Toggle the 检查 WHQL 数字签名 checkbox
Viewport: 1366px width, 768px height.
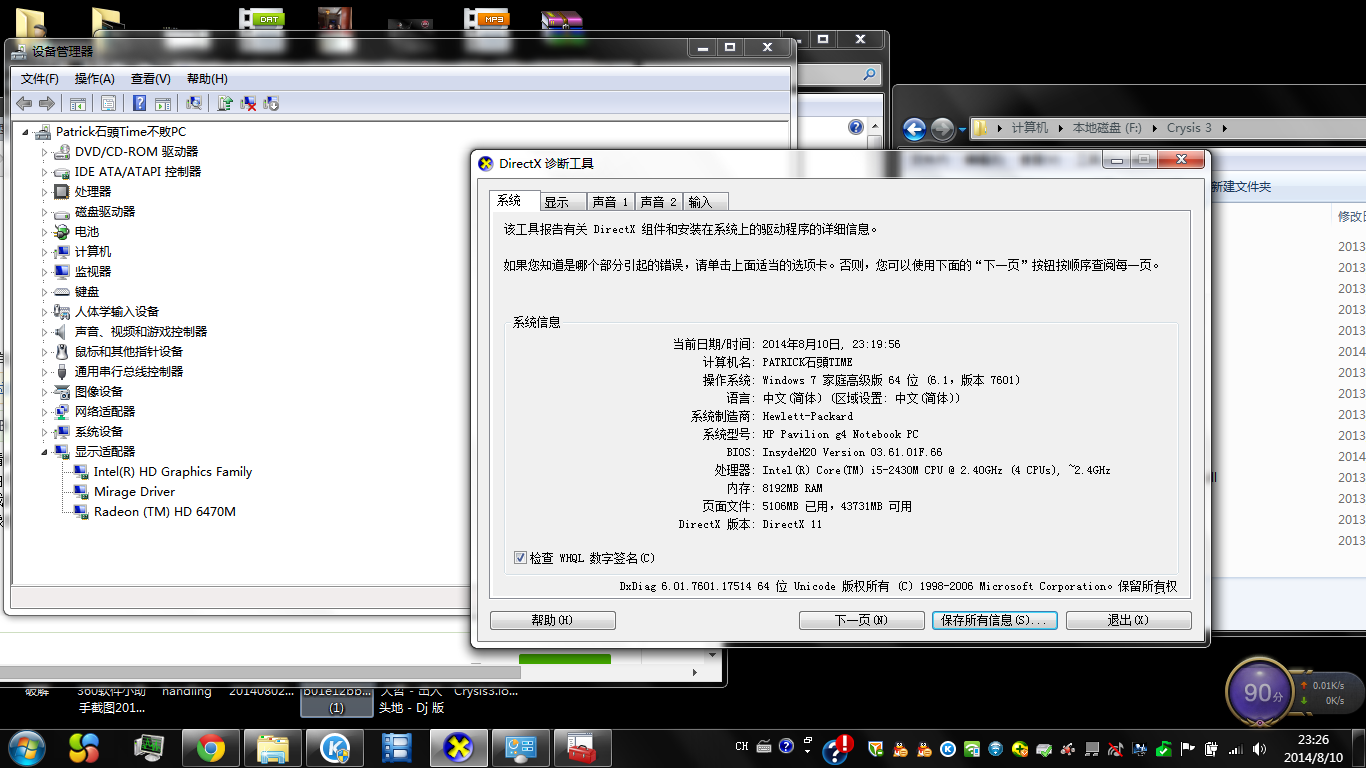pos(520,558)
